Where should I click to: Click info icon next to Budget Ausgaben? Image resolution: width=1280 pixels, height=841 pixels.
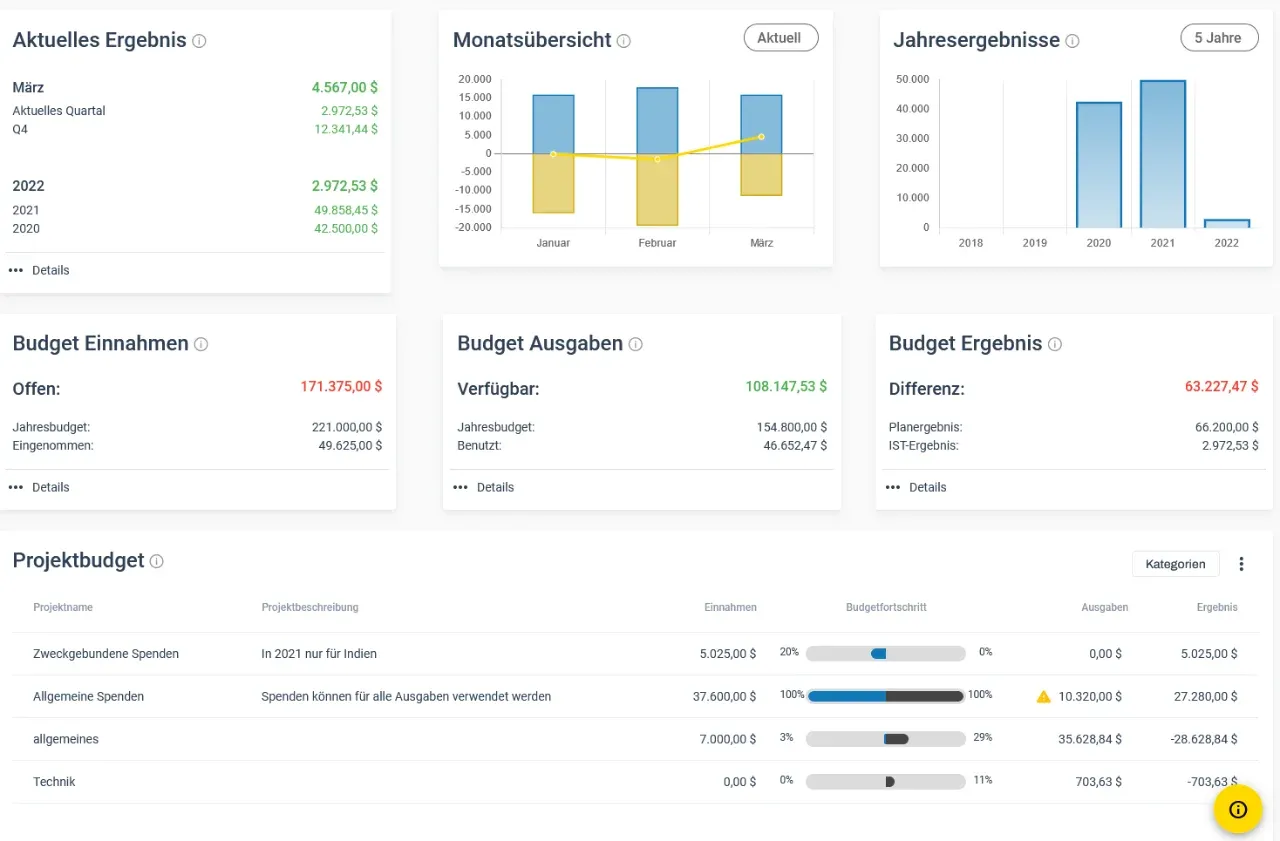pyautogui.click(x=635, y=344)
